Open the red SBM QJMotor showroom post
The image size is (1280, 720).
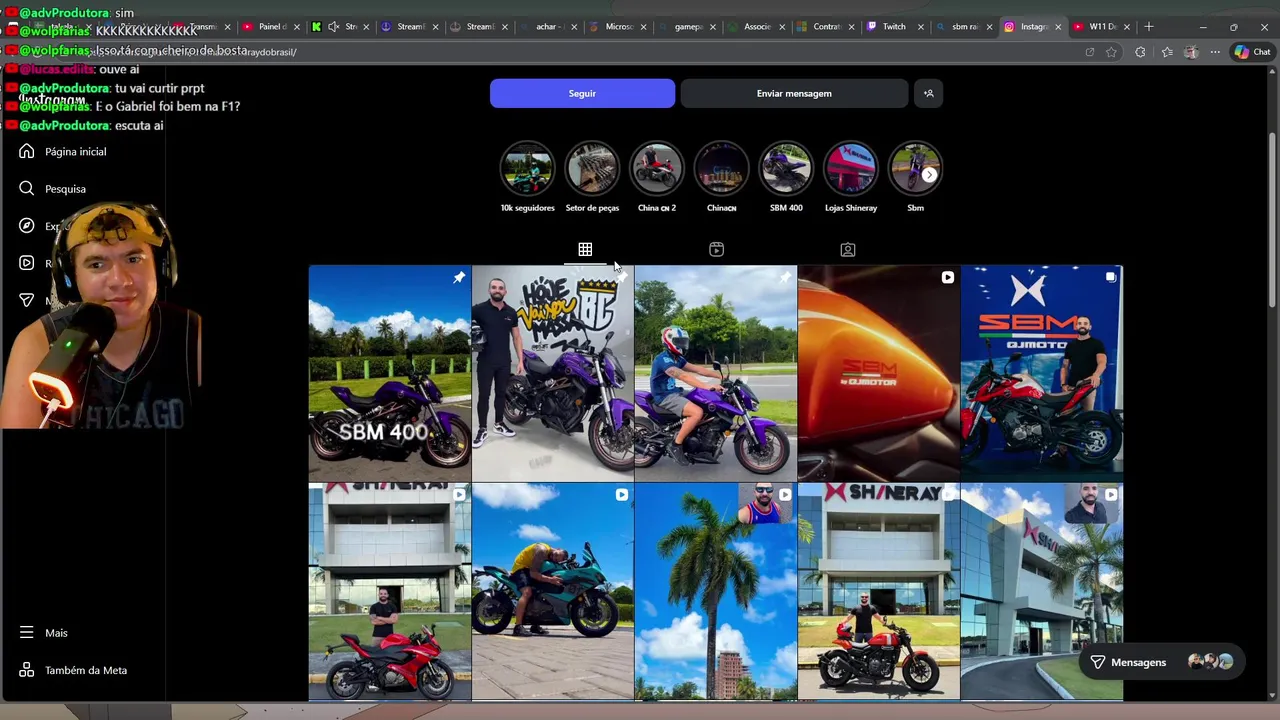1041,373
